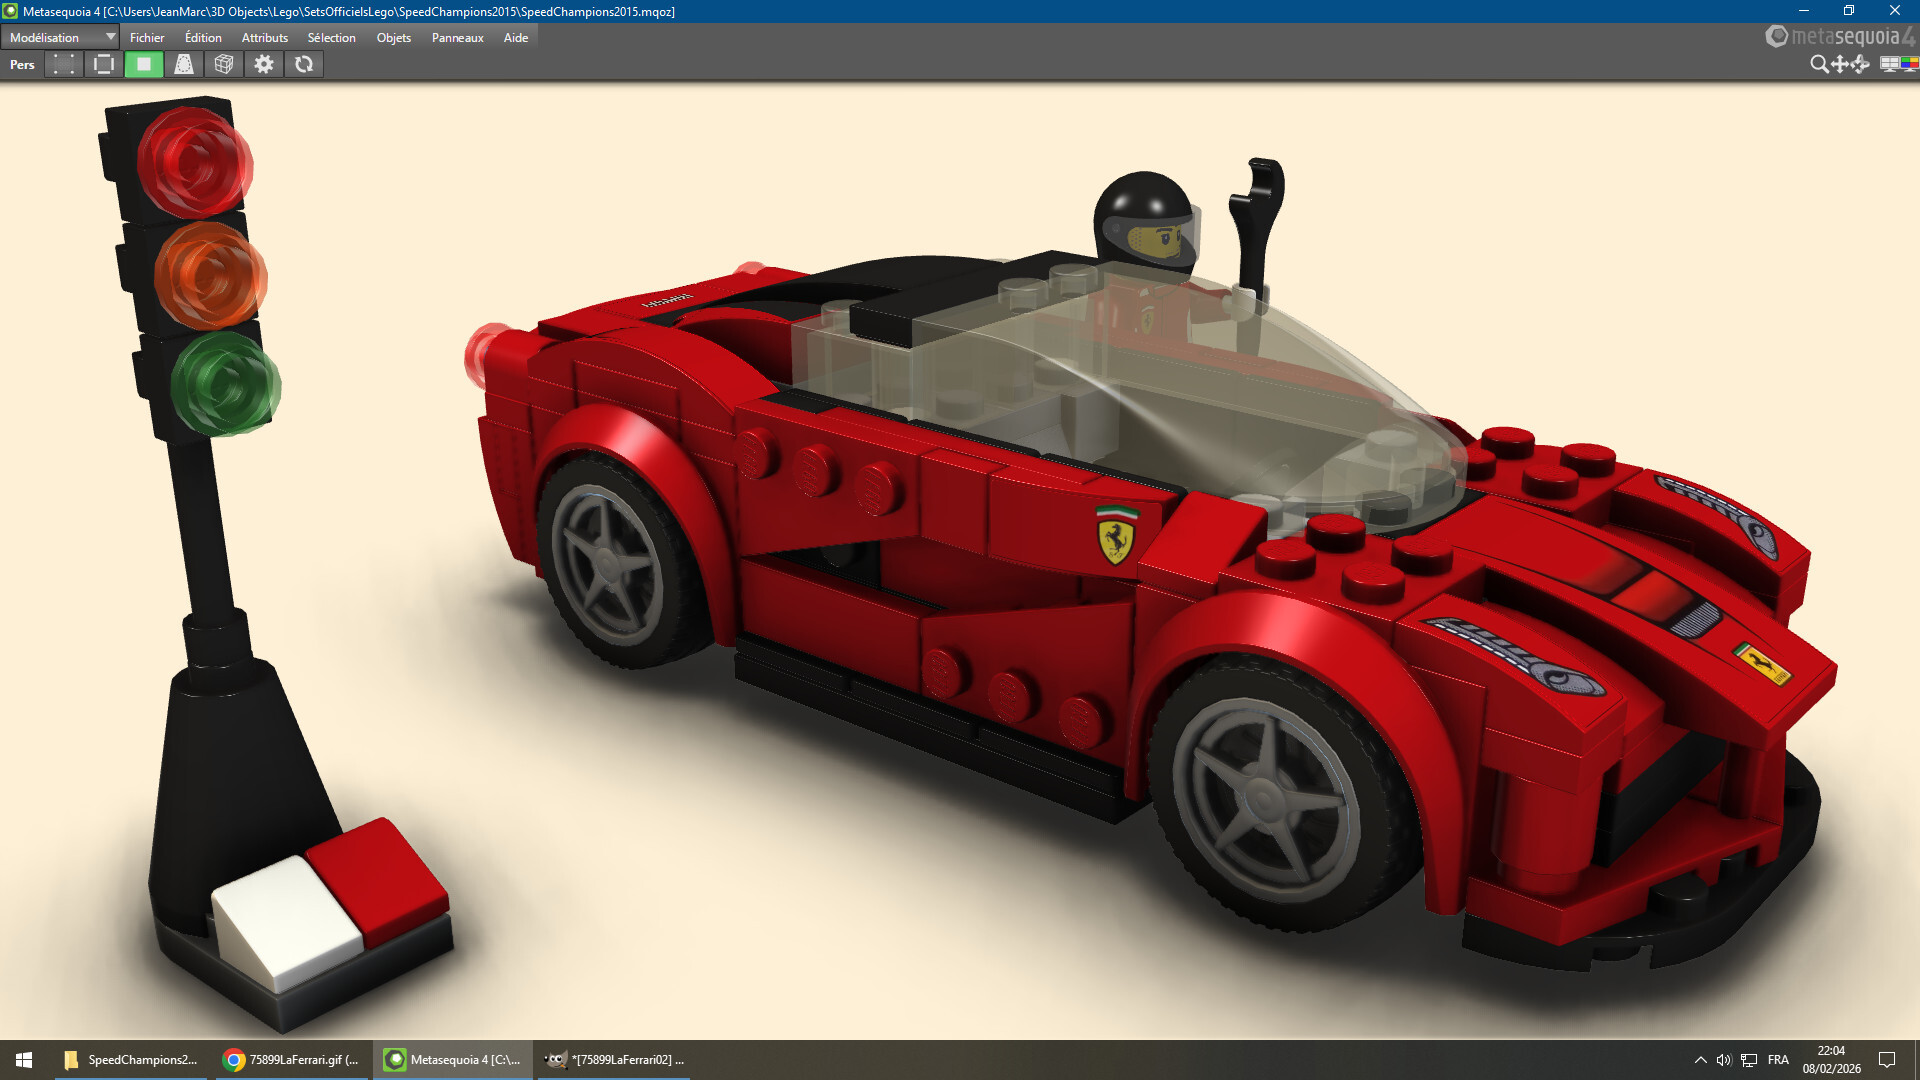This screenshot has width=1920, height=1080.
Task: Toggle the vertex points display icon
Action: (64, 64)
